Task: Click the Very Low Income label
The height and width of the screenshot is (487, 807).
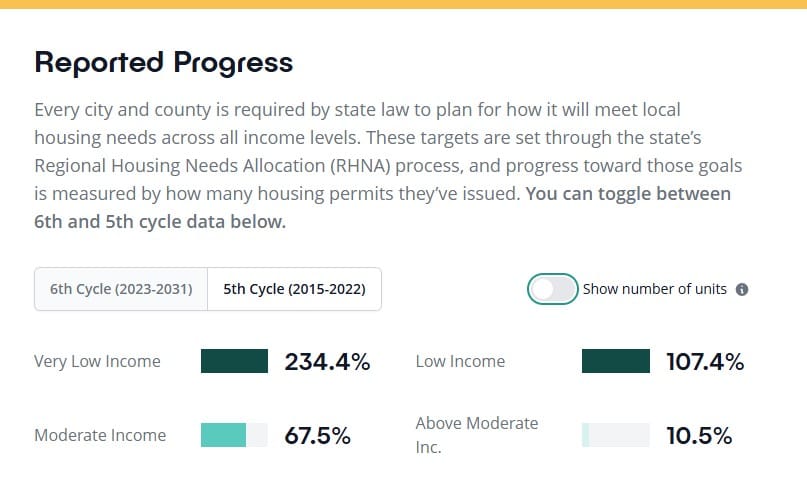Action: [97, 361]
